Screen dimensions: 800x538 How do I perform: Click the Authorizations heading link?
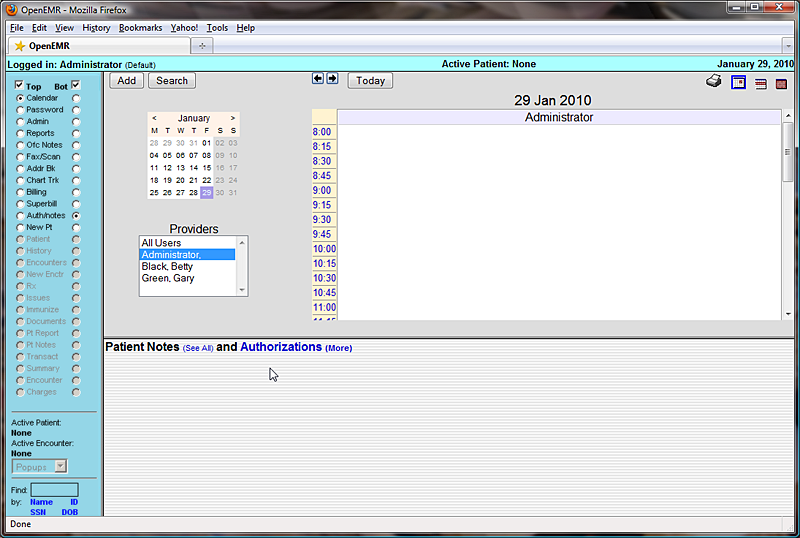coord(281,347)
